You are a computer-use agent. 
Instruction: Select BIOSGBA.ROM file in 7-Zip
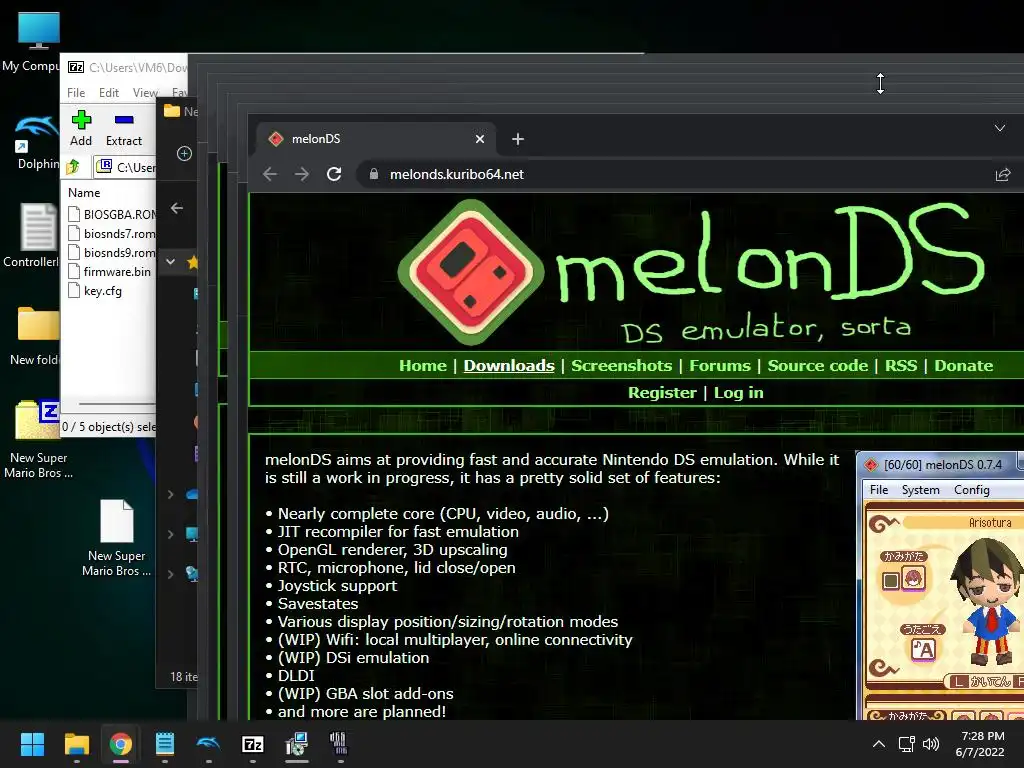tap(112, 214)
